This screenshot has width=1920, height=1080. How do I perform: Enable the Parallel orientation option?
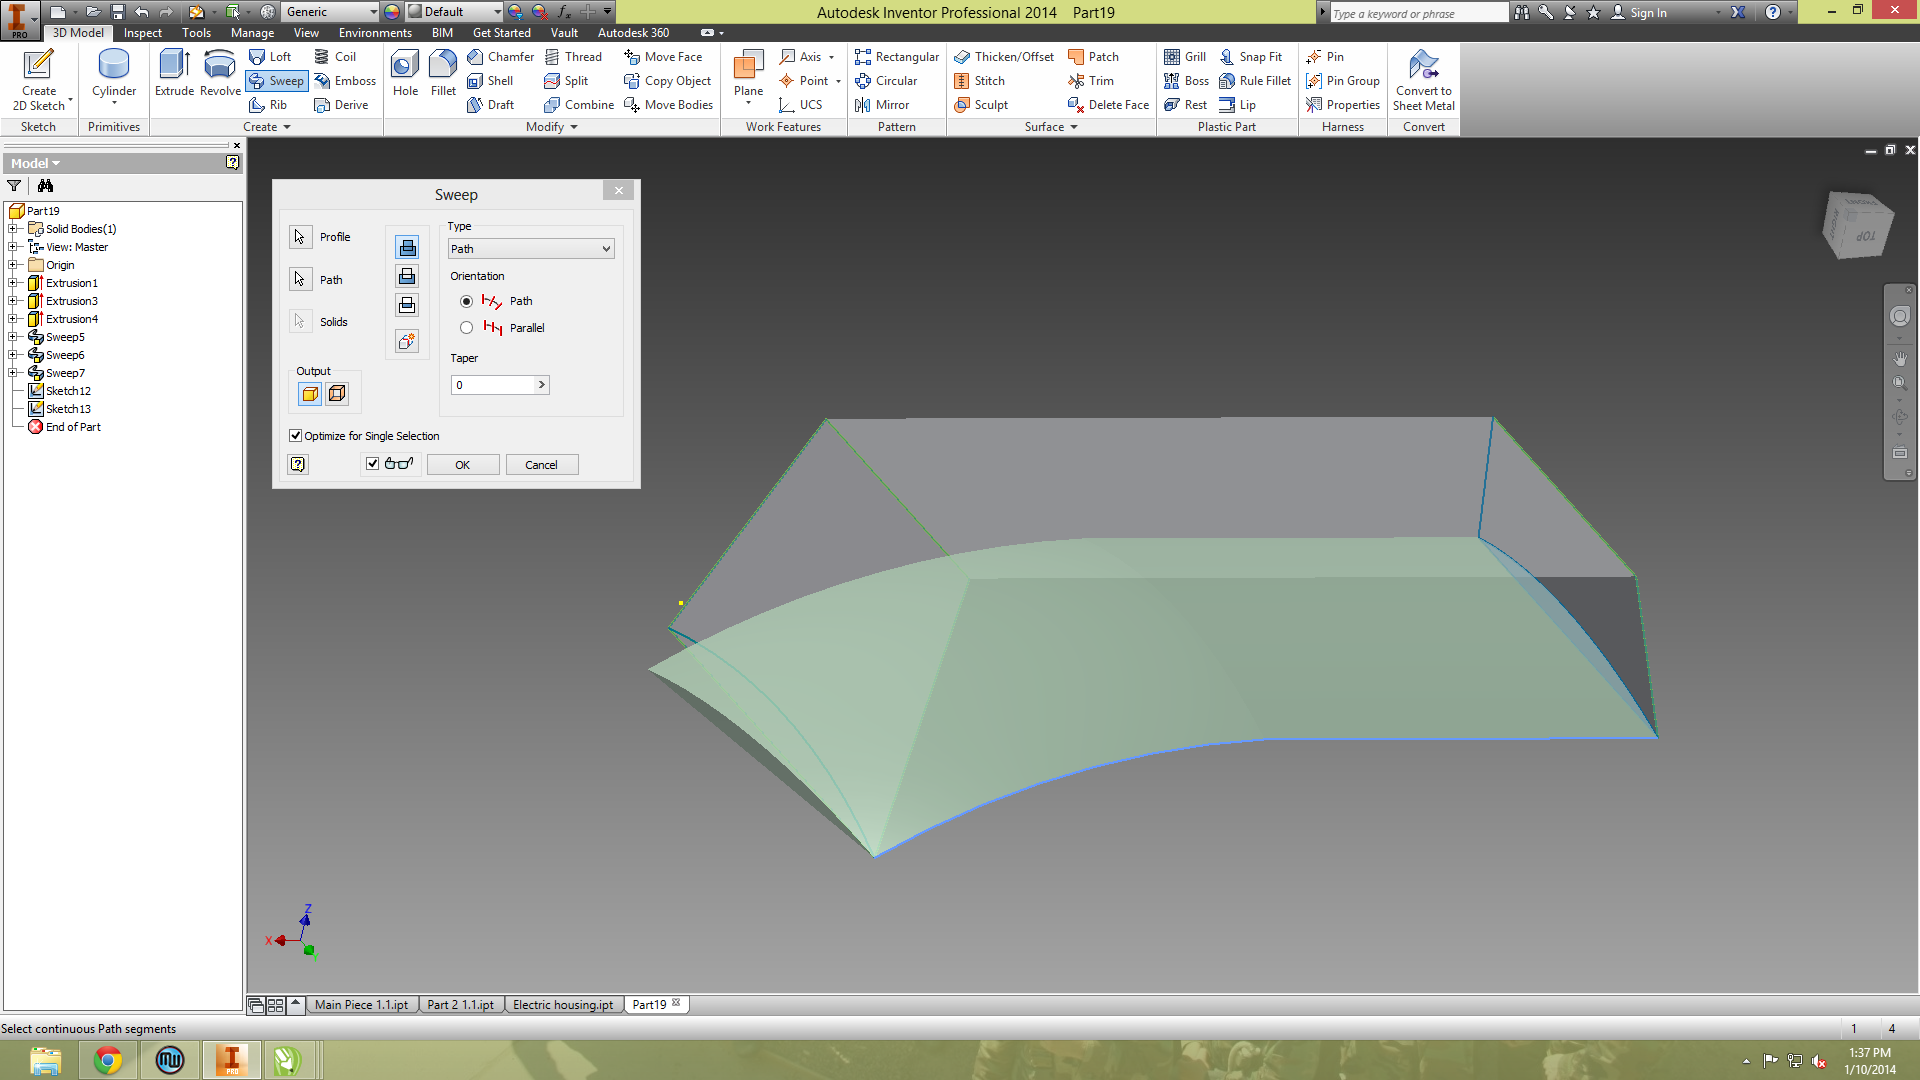[x=466, y=327]
